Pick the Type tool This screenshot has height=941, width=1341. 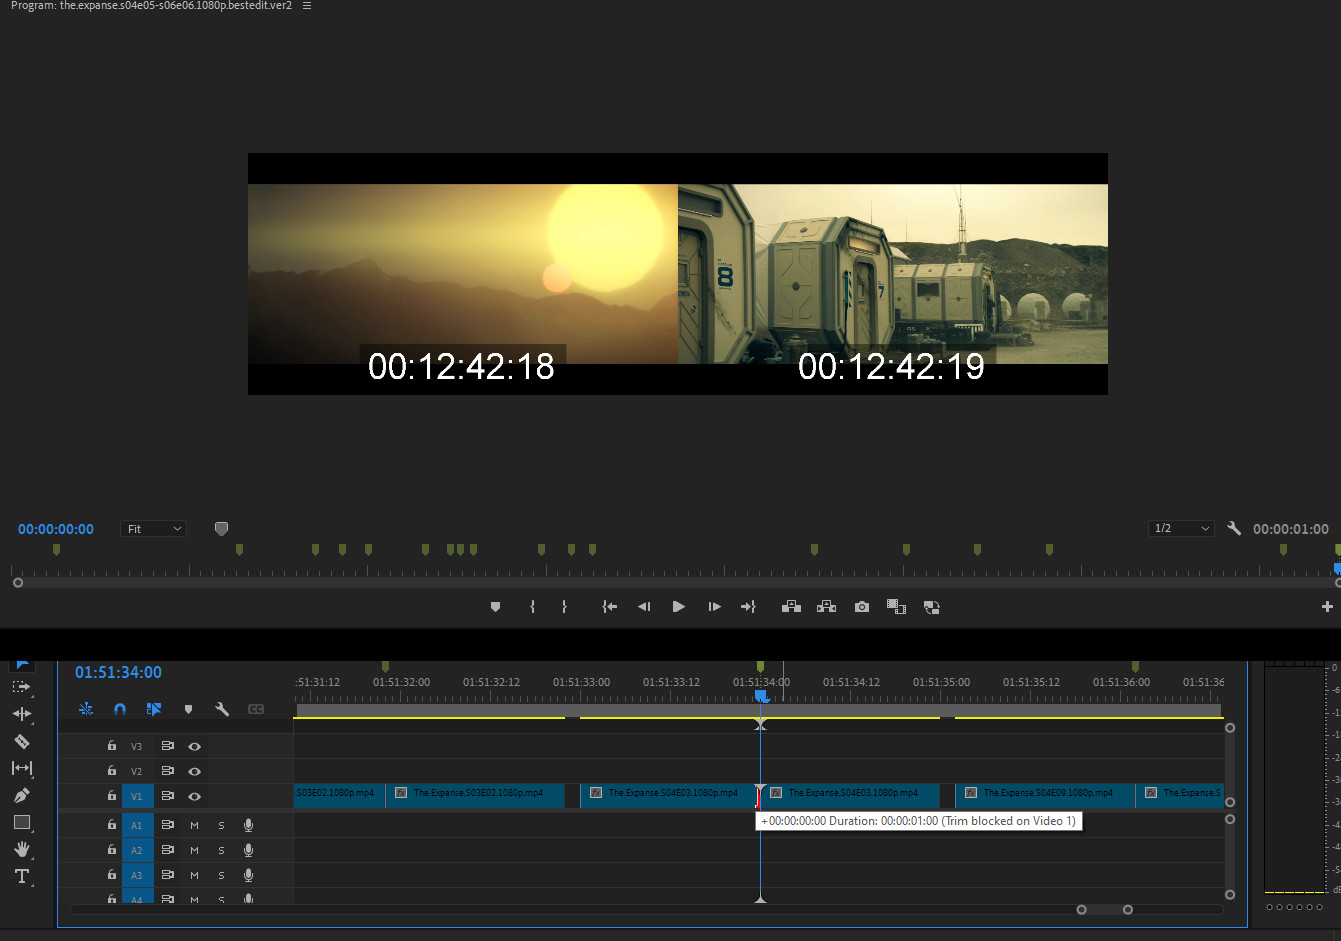pos(21,877)
